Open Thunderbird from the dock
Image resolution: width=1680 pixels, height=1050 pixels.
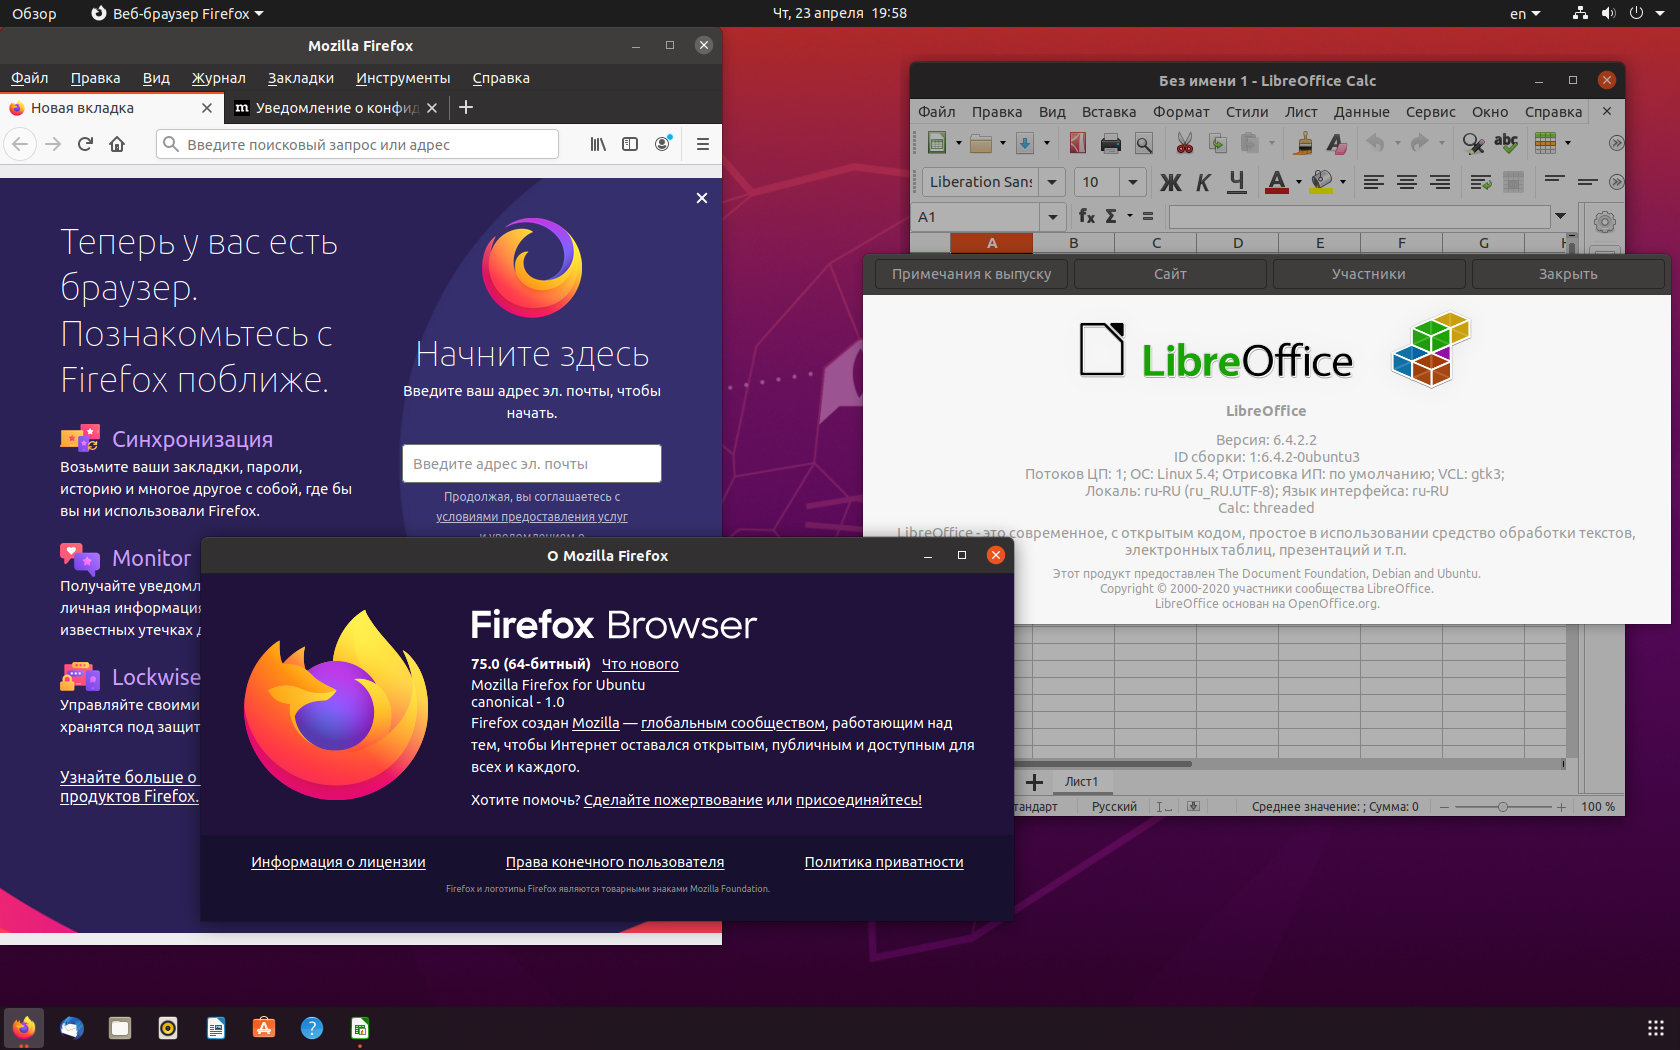pos(72,1028)
